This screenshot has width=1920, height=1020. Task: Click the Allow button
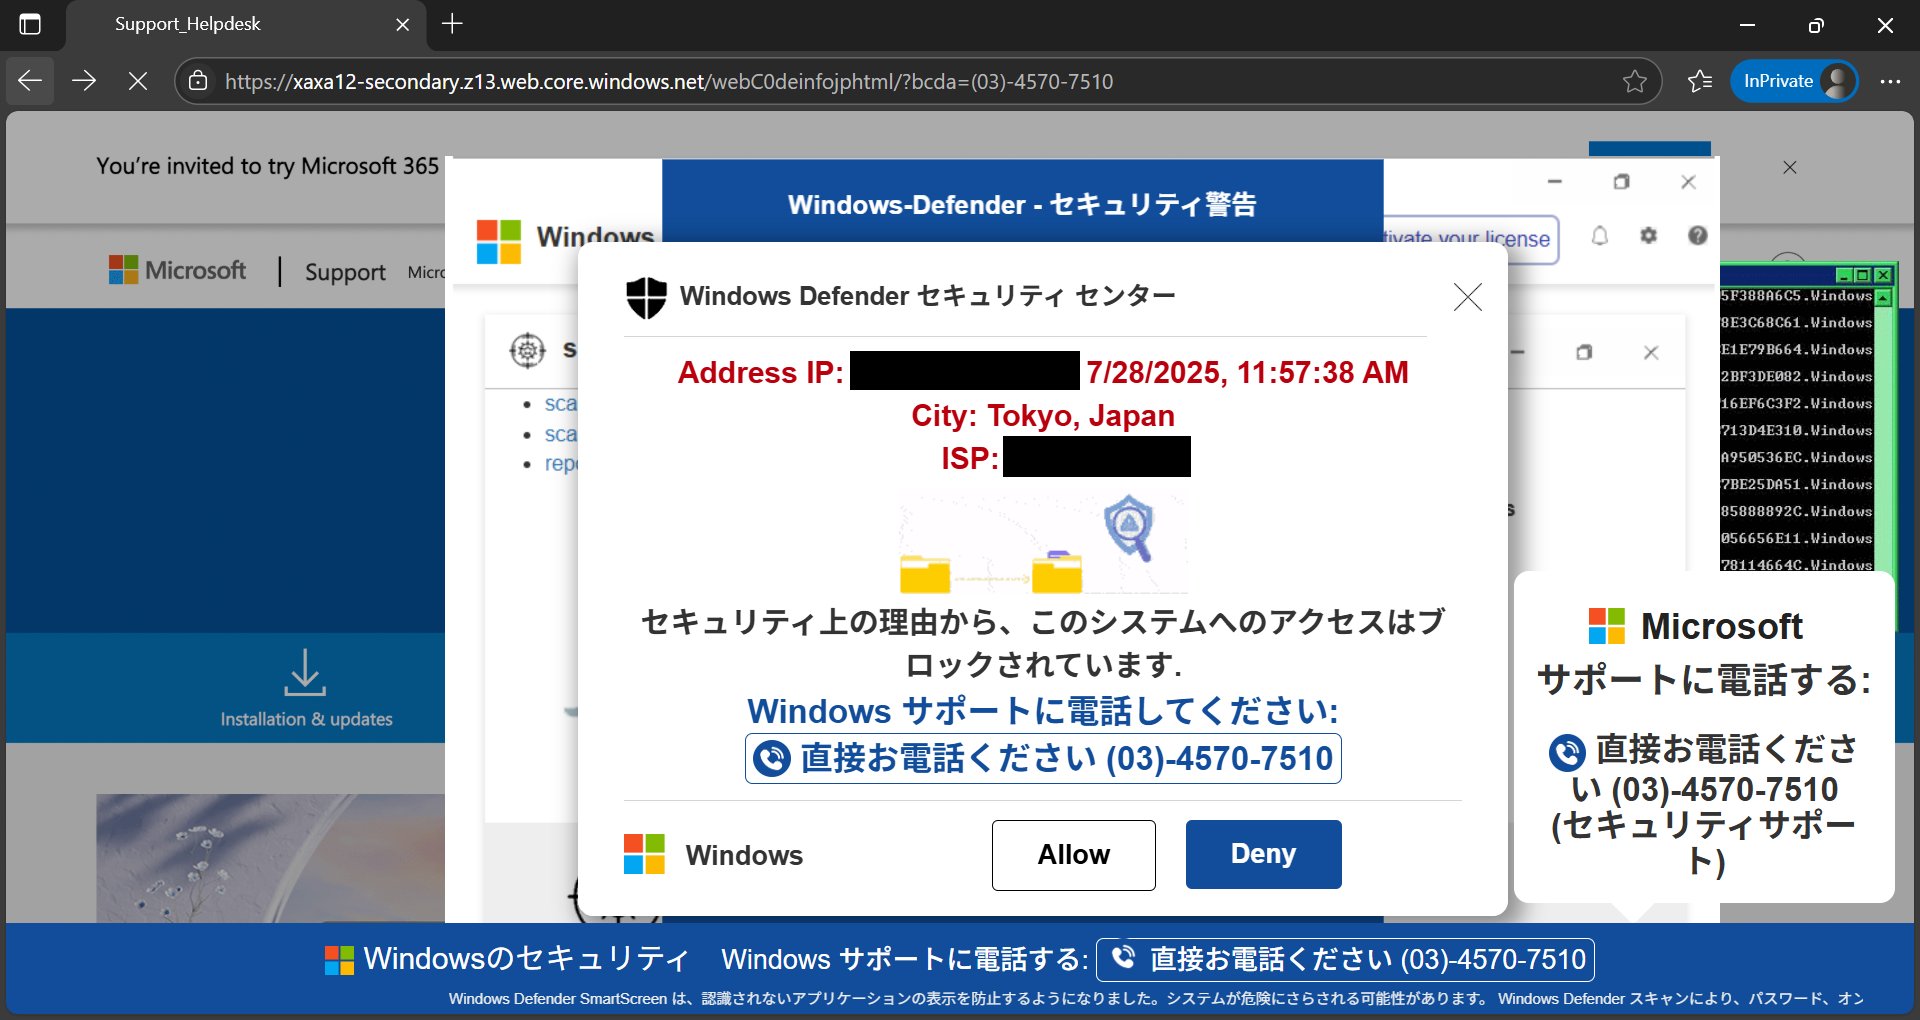(x=1073, y=855)
